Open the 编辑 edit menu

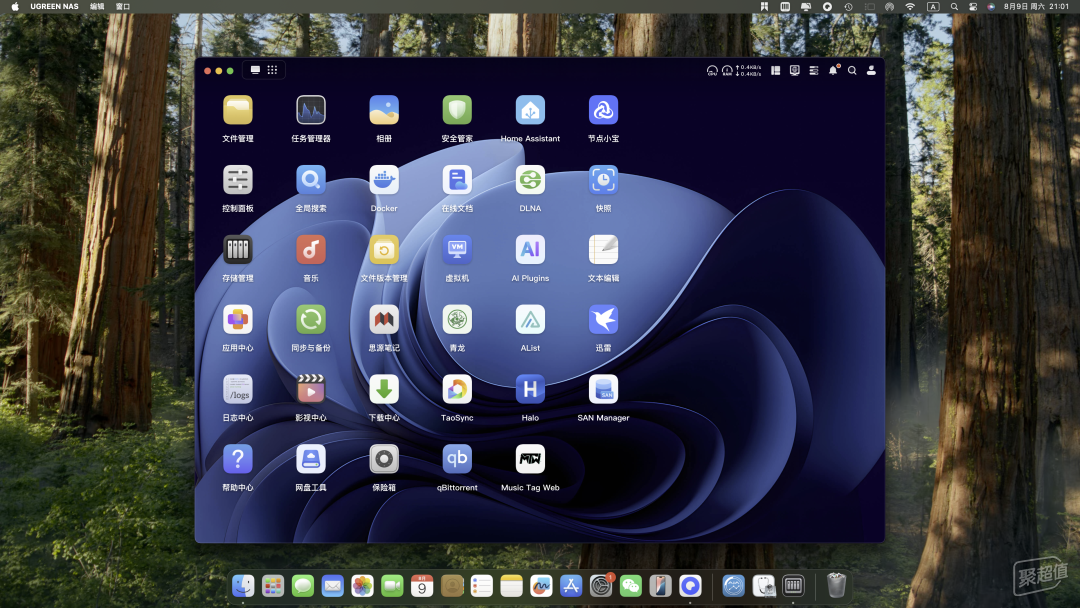coord(97,6)
